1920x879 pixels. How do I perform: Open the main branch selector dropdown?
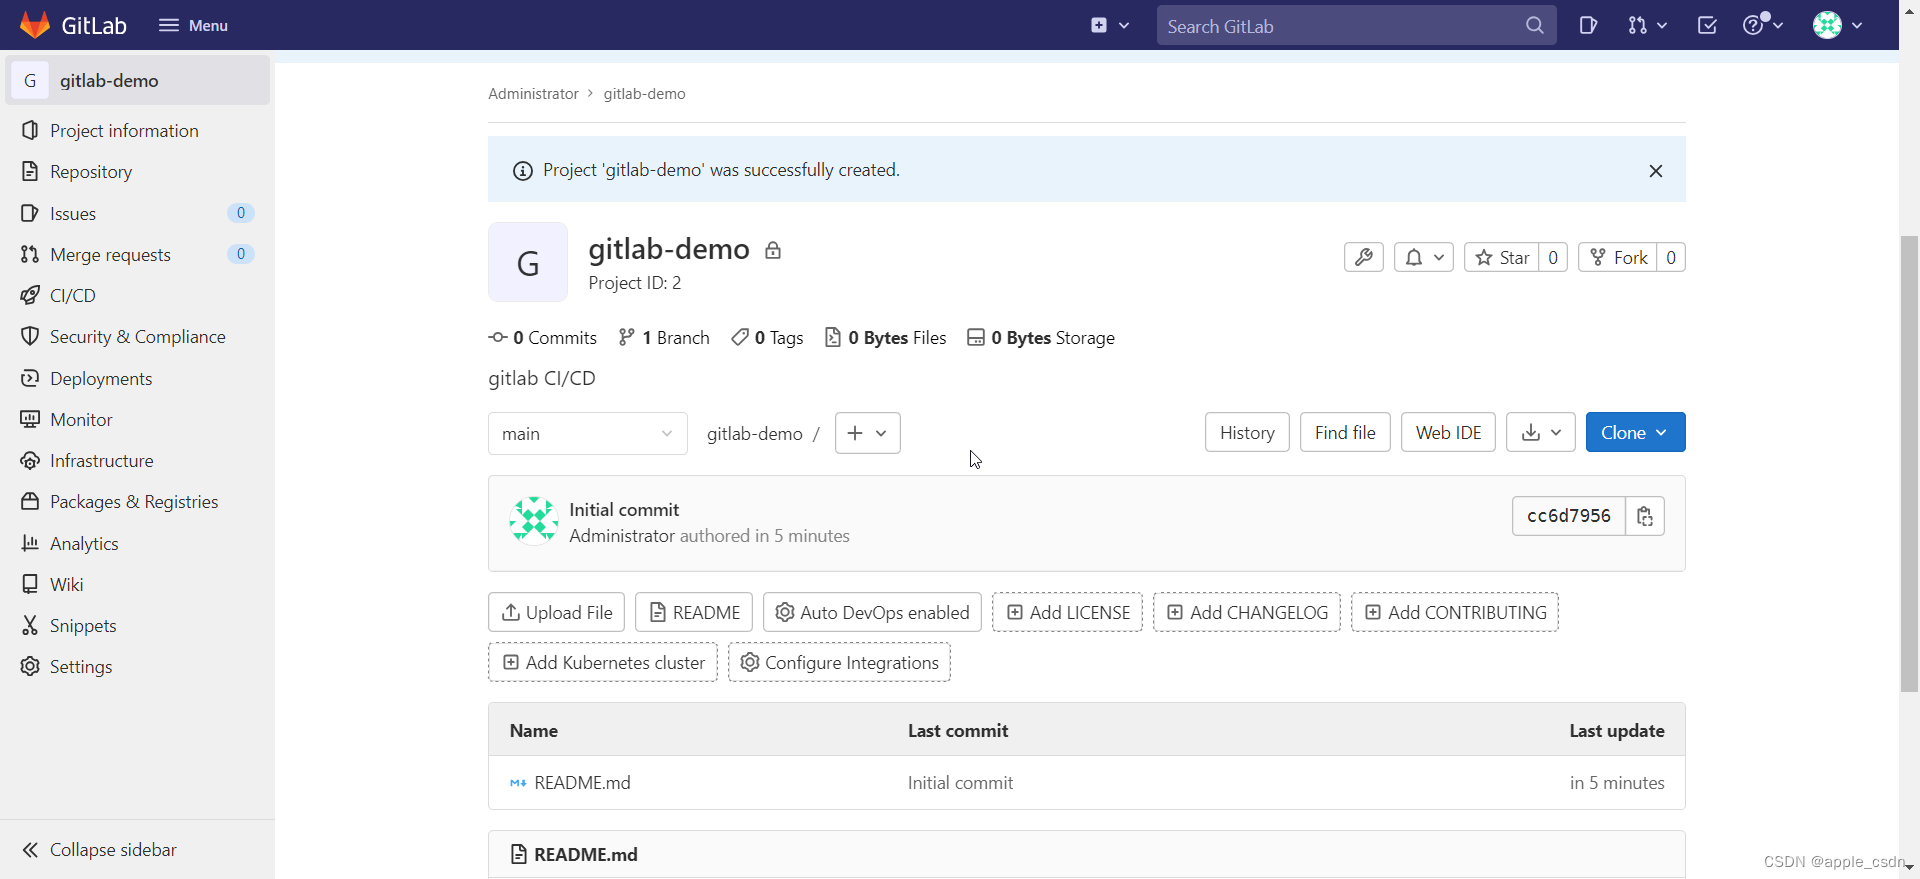tap(588, 433)
